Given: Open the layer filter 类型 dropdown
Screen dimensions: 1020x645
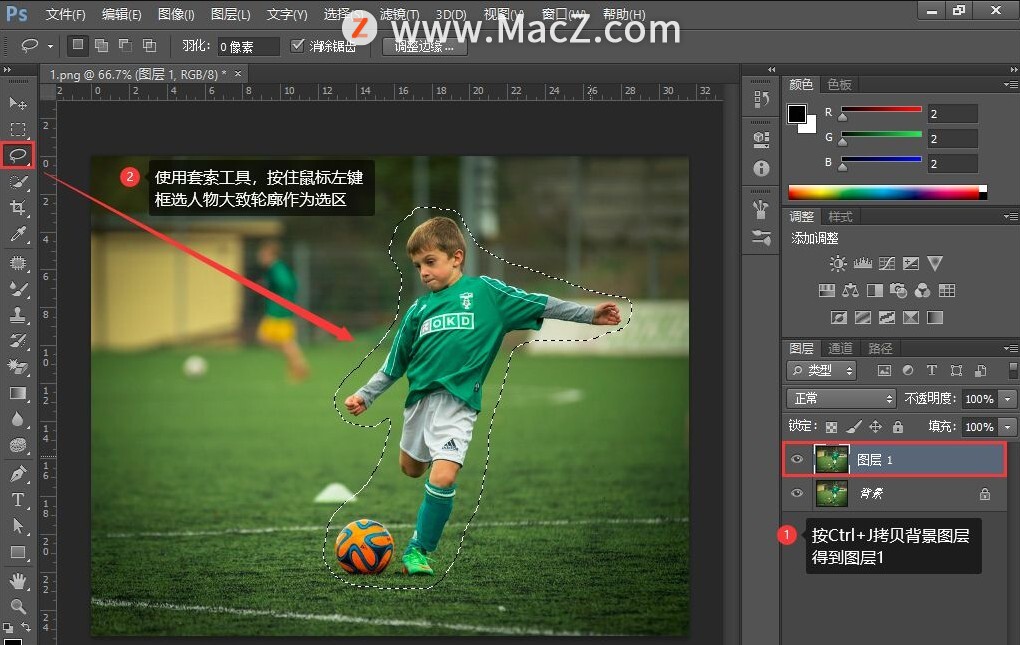Looking at the screenshot, I should (821, 371).
